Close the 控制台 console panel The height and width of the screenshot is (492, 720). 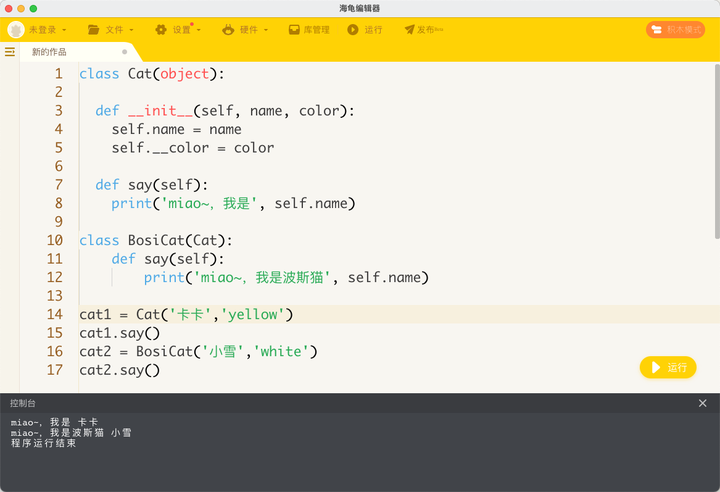click(703, 403)
